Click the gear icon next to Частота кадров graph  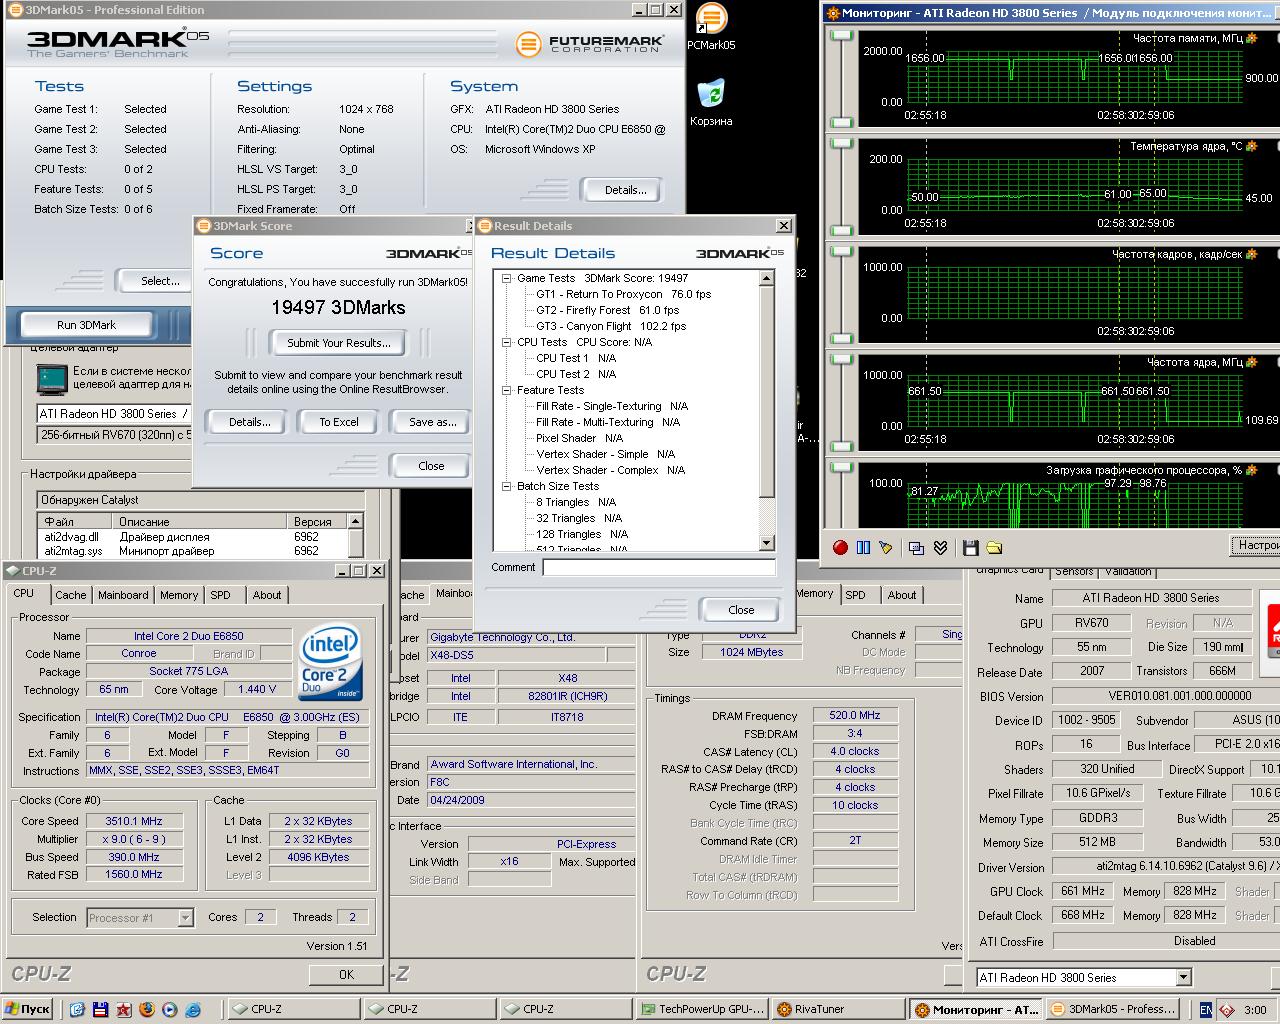(1251, 254)
